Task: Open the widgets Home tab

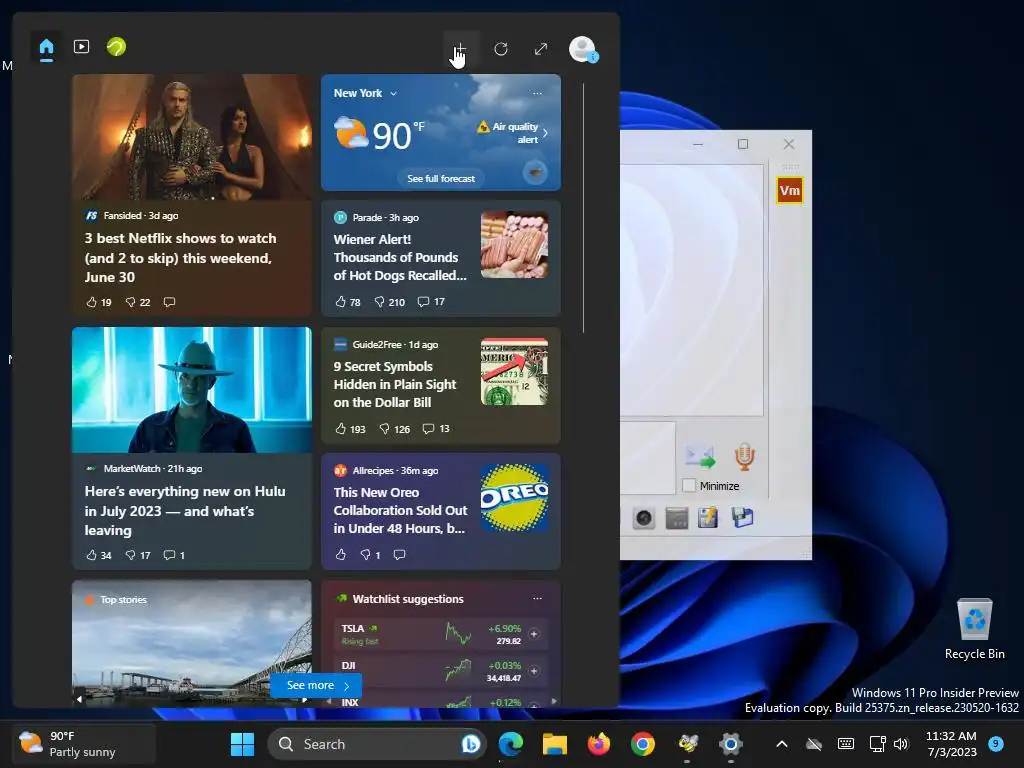Action: [x=46, y=48]
